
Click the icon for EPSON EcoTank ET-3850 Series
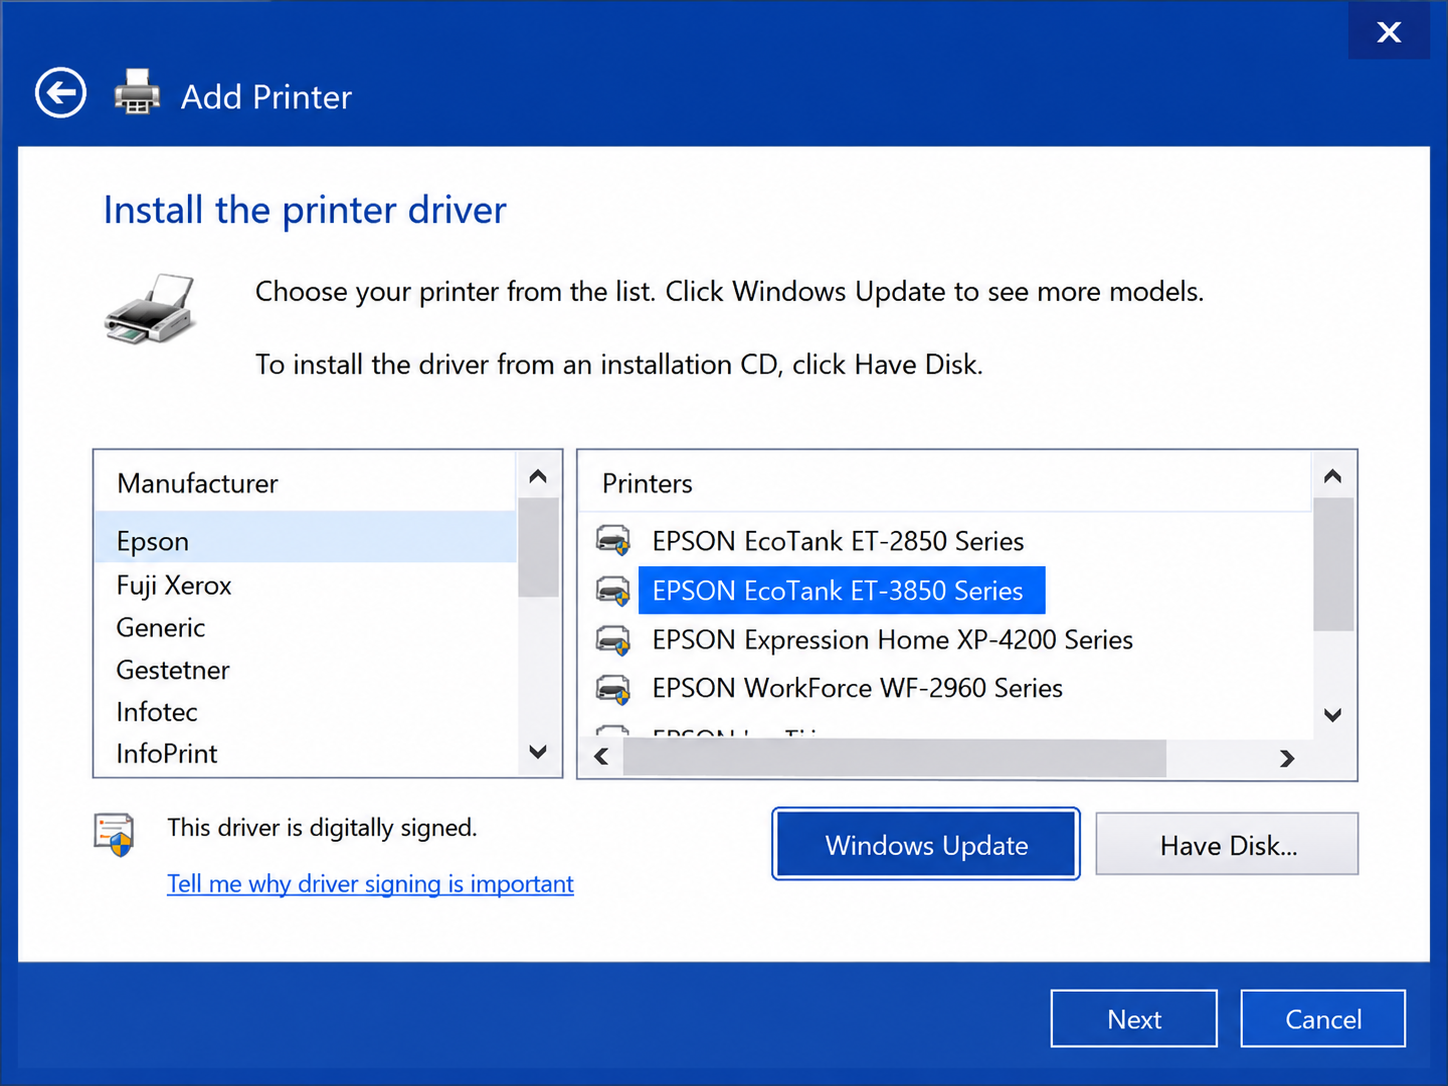(x=613, y=591)
